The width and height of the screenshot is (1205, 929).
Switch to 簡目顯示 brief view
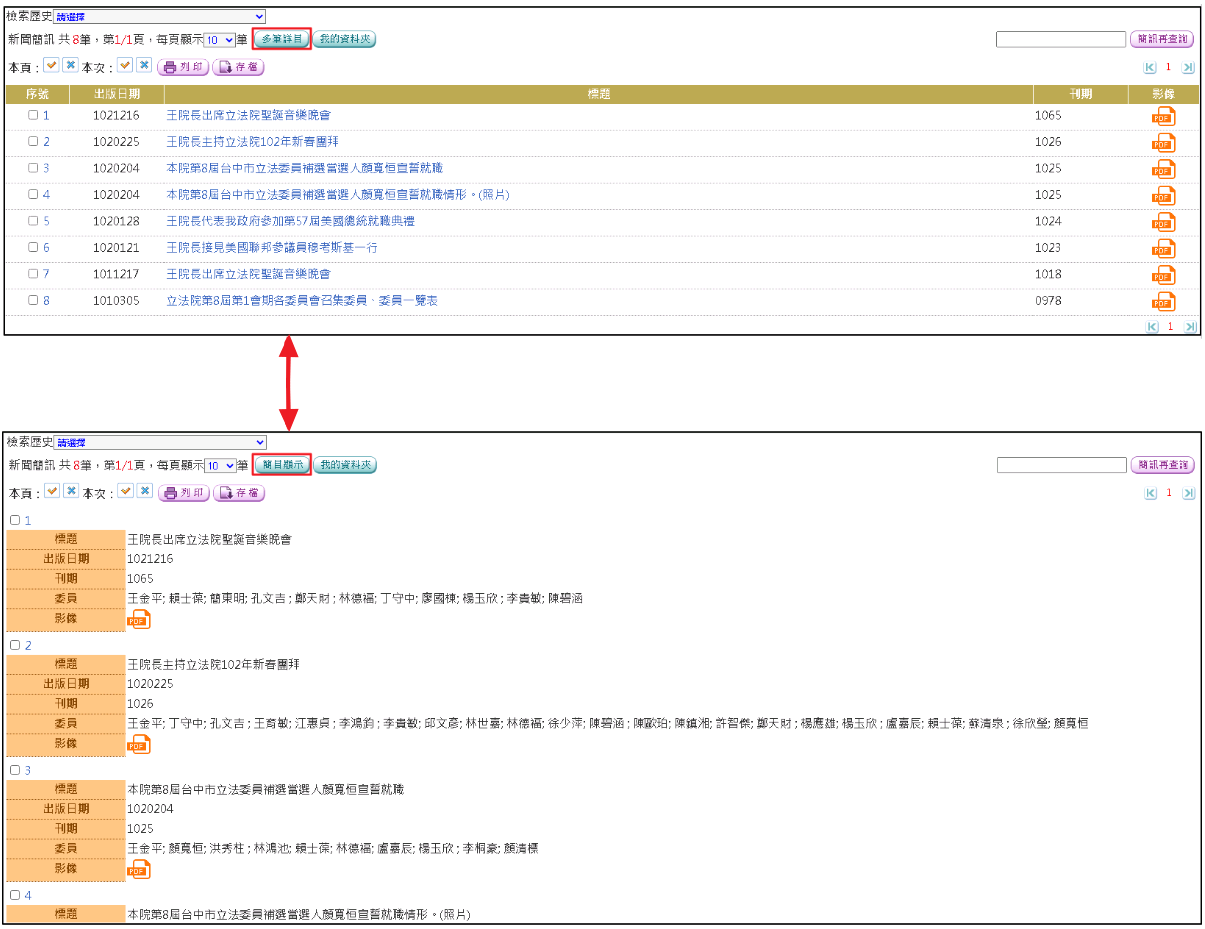coord(281,465)
